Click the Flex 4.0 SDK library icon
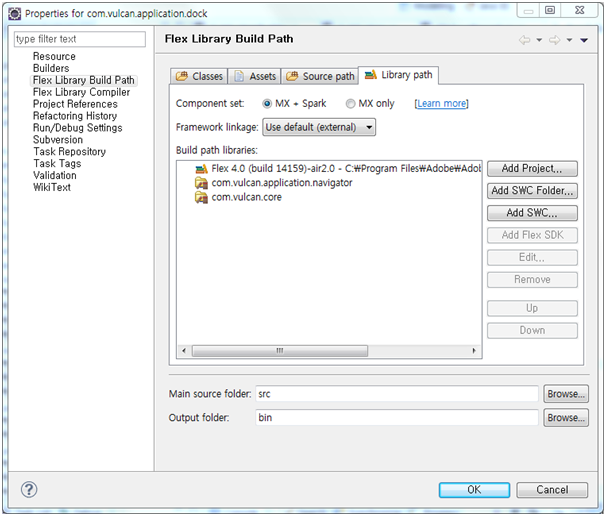This screenshot has width=606, height=516. [201, 169]
